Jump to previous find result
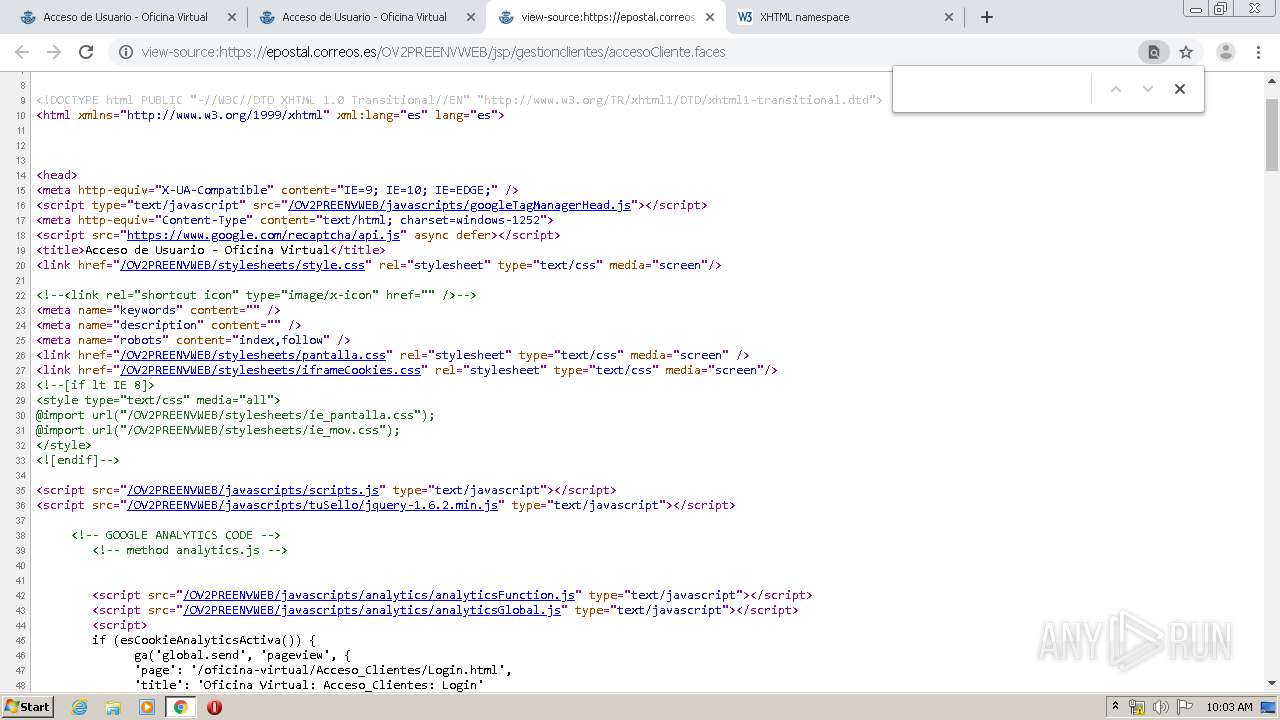Viewport: 1280px width, 720px height. 1116,89
